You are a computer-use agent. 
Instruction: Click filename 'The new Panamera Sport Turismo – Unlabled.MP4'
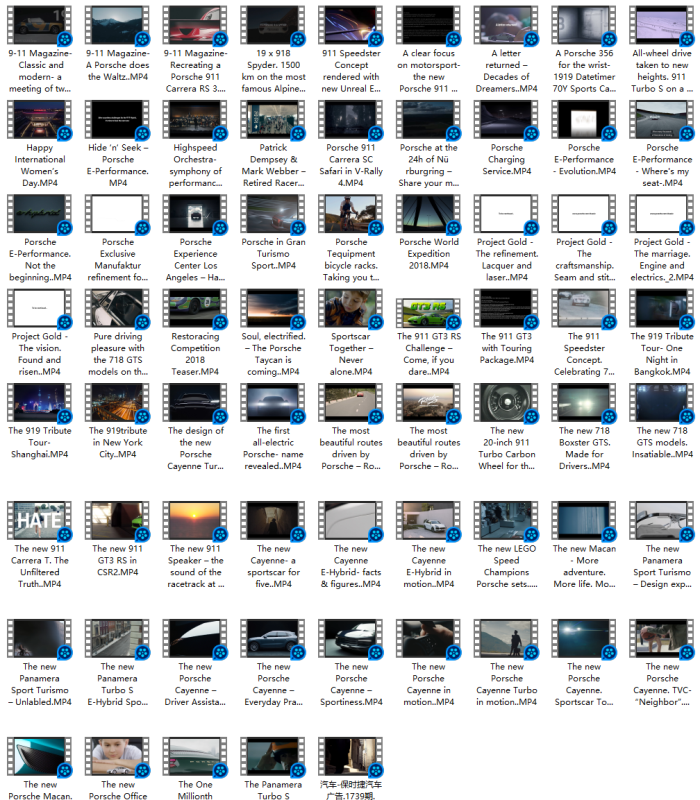39,684
